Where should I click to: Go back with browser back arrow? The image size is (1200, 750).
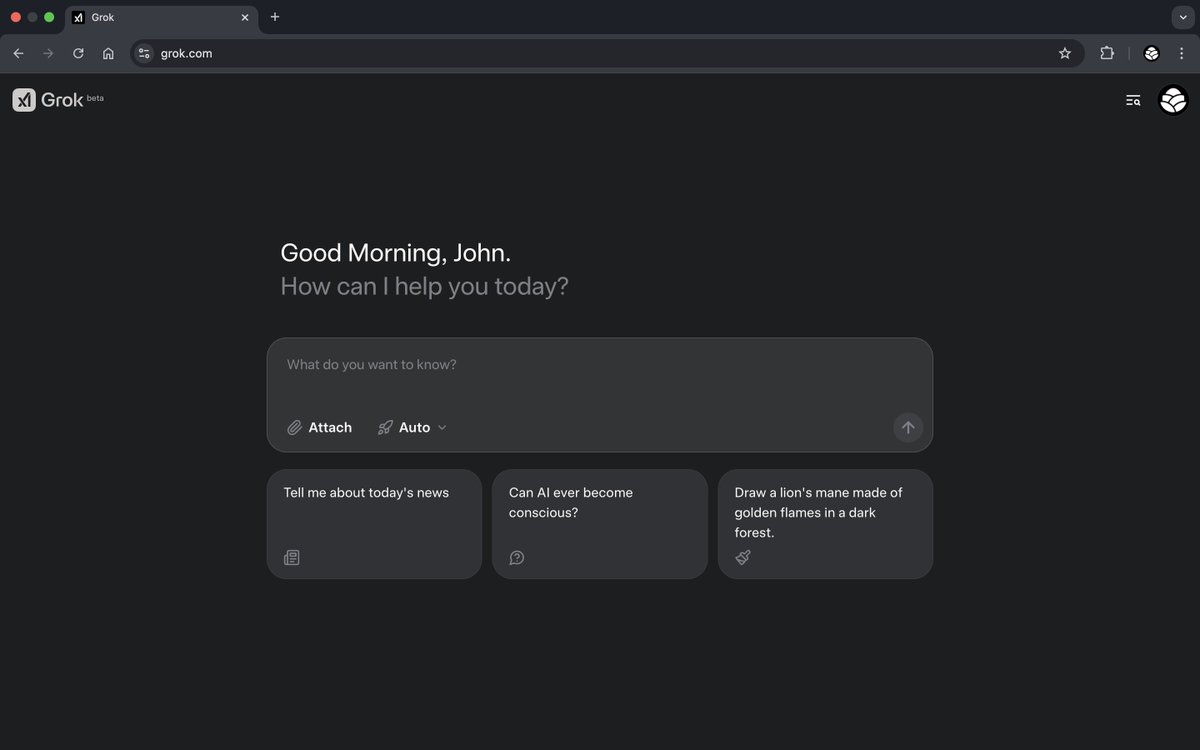pos(18,53)
